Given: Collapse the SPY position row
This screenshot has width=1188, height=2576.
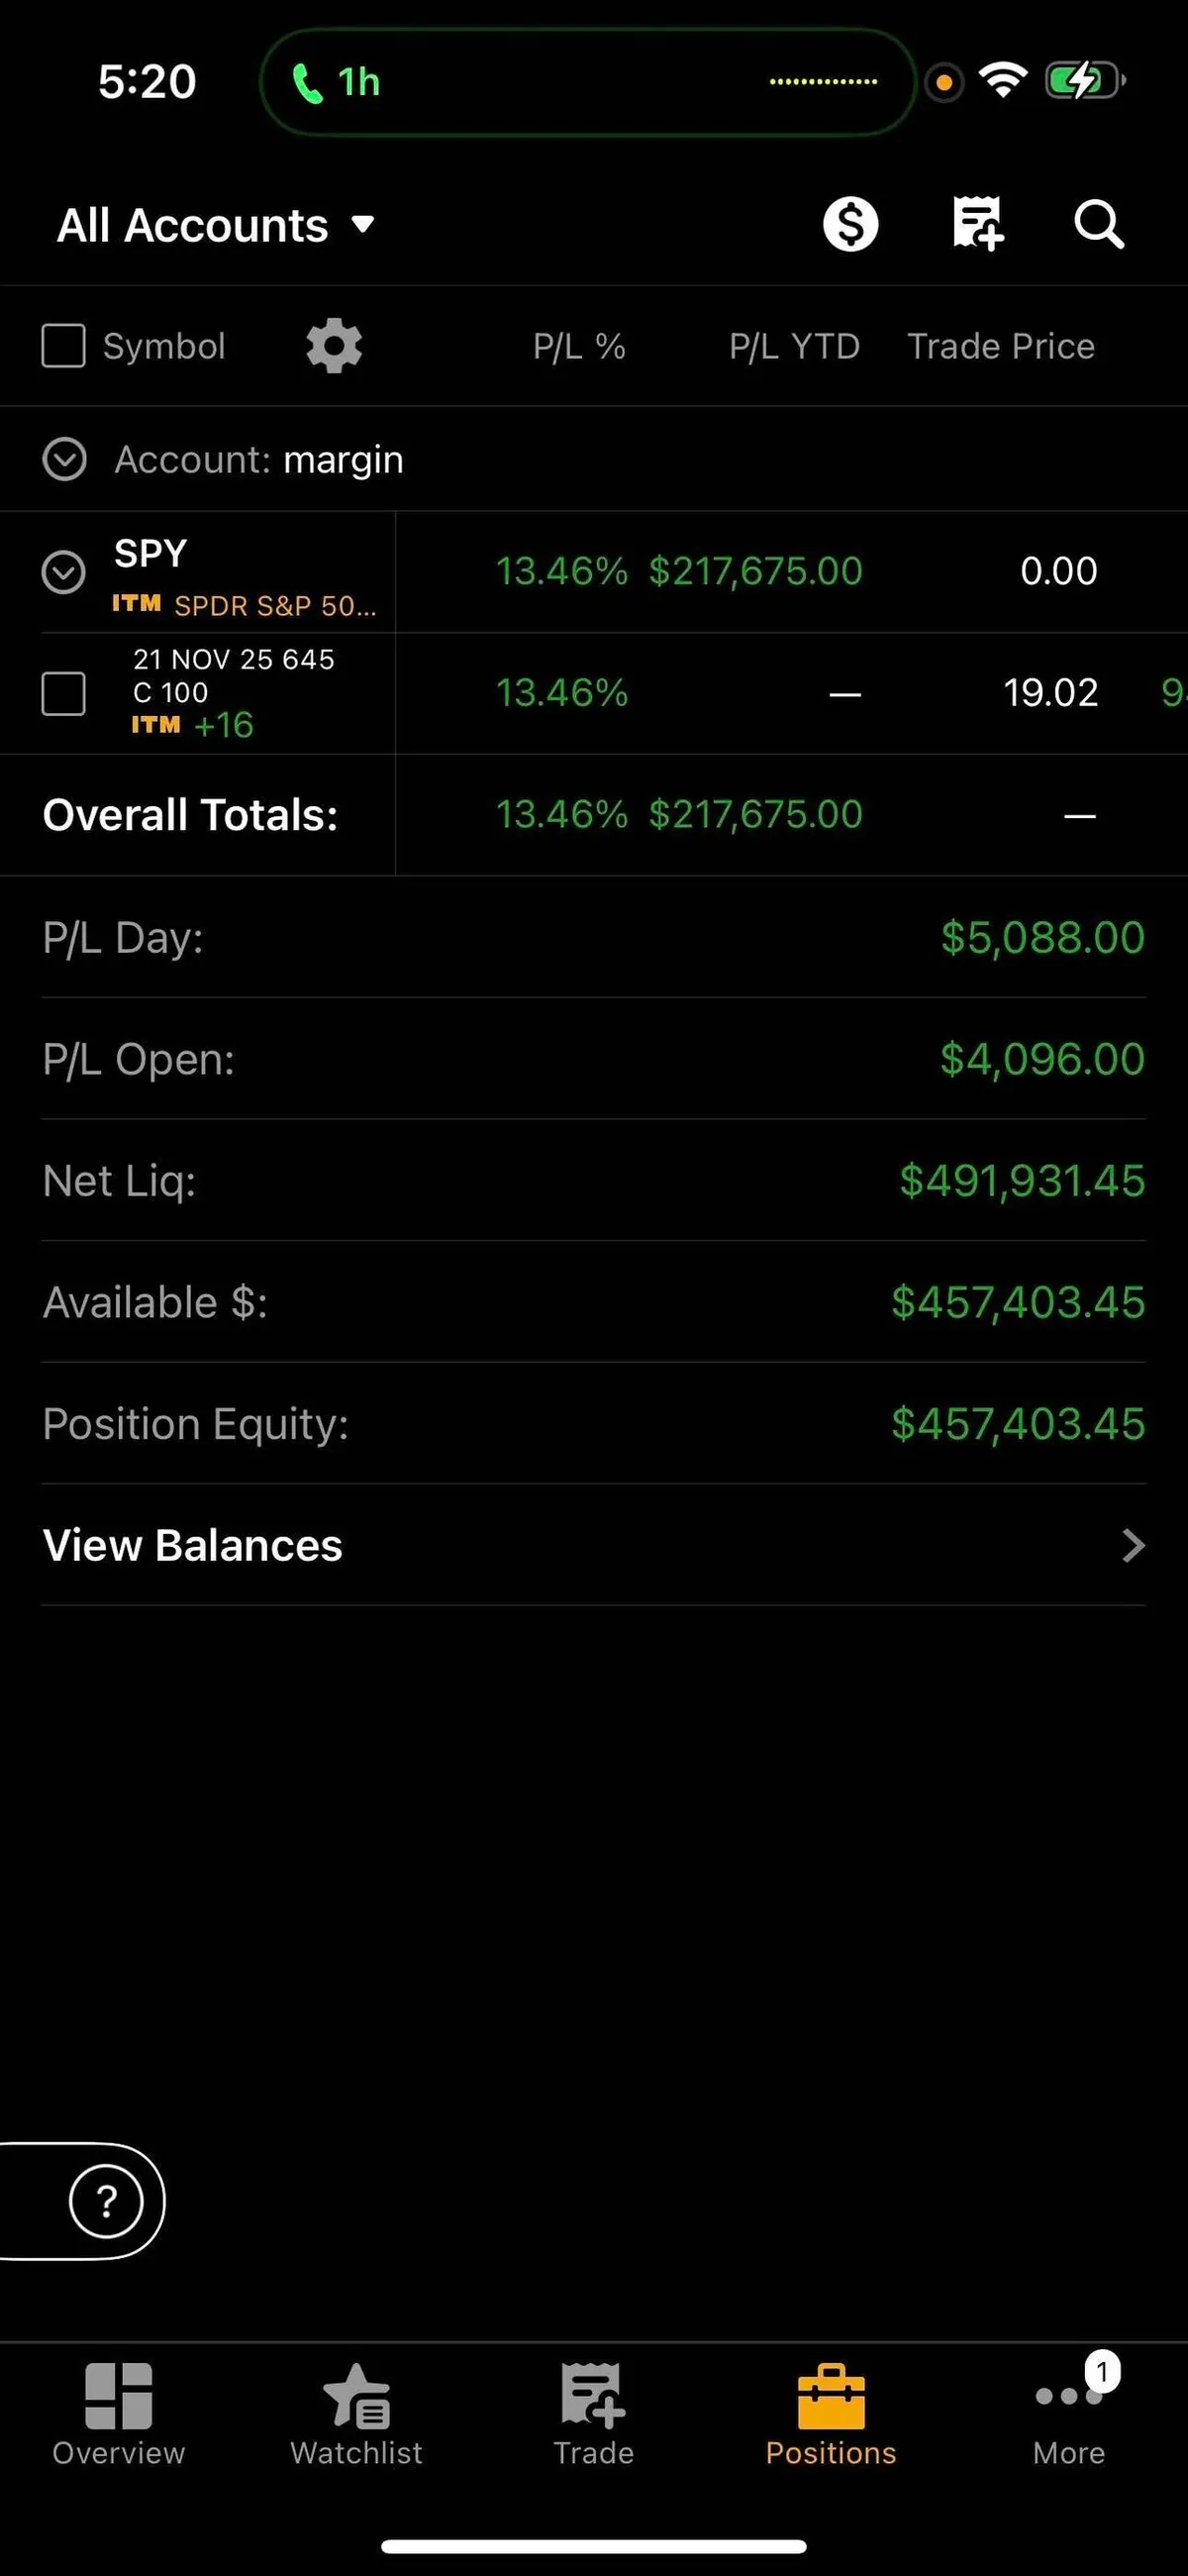Looking at the screenshot, I should (63, 572).
